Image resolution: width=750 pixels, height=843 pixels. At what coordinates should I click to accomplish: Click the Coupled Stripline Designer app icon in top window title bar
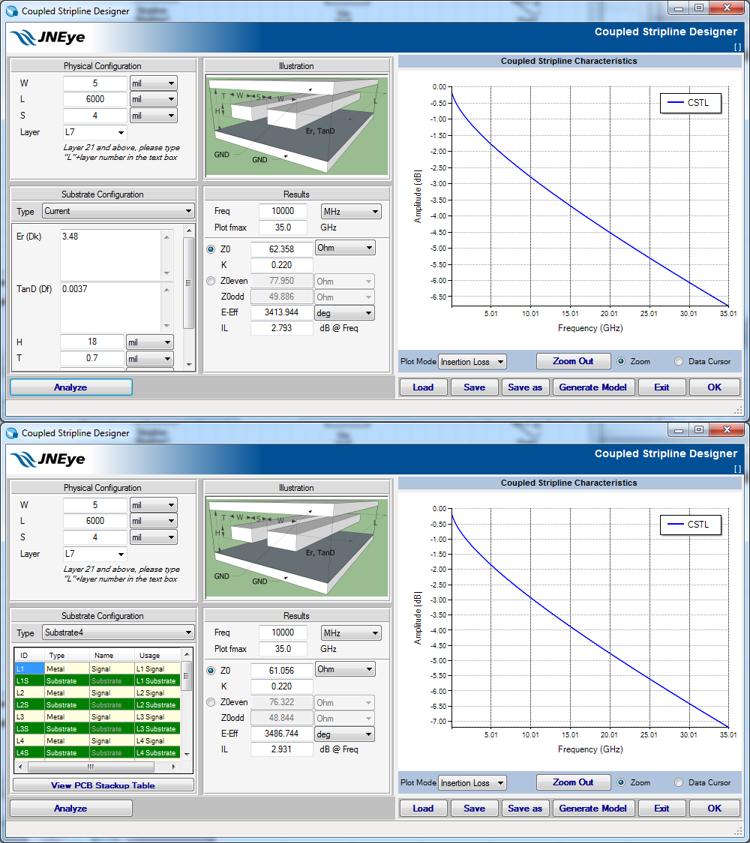(x=11, y=11)
